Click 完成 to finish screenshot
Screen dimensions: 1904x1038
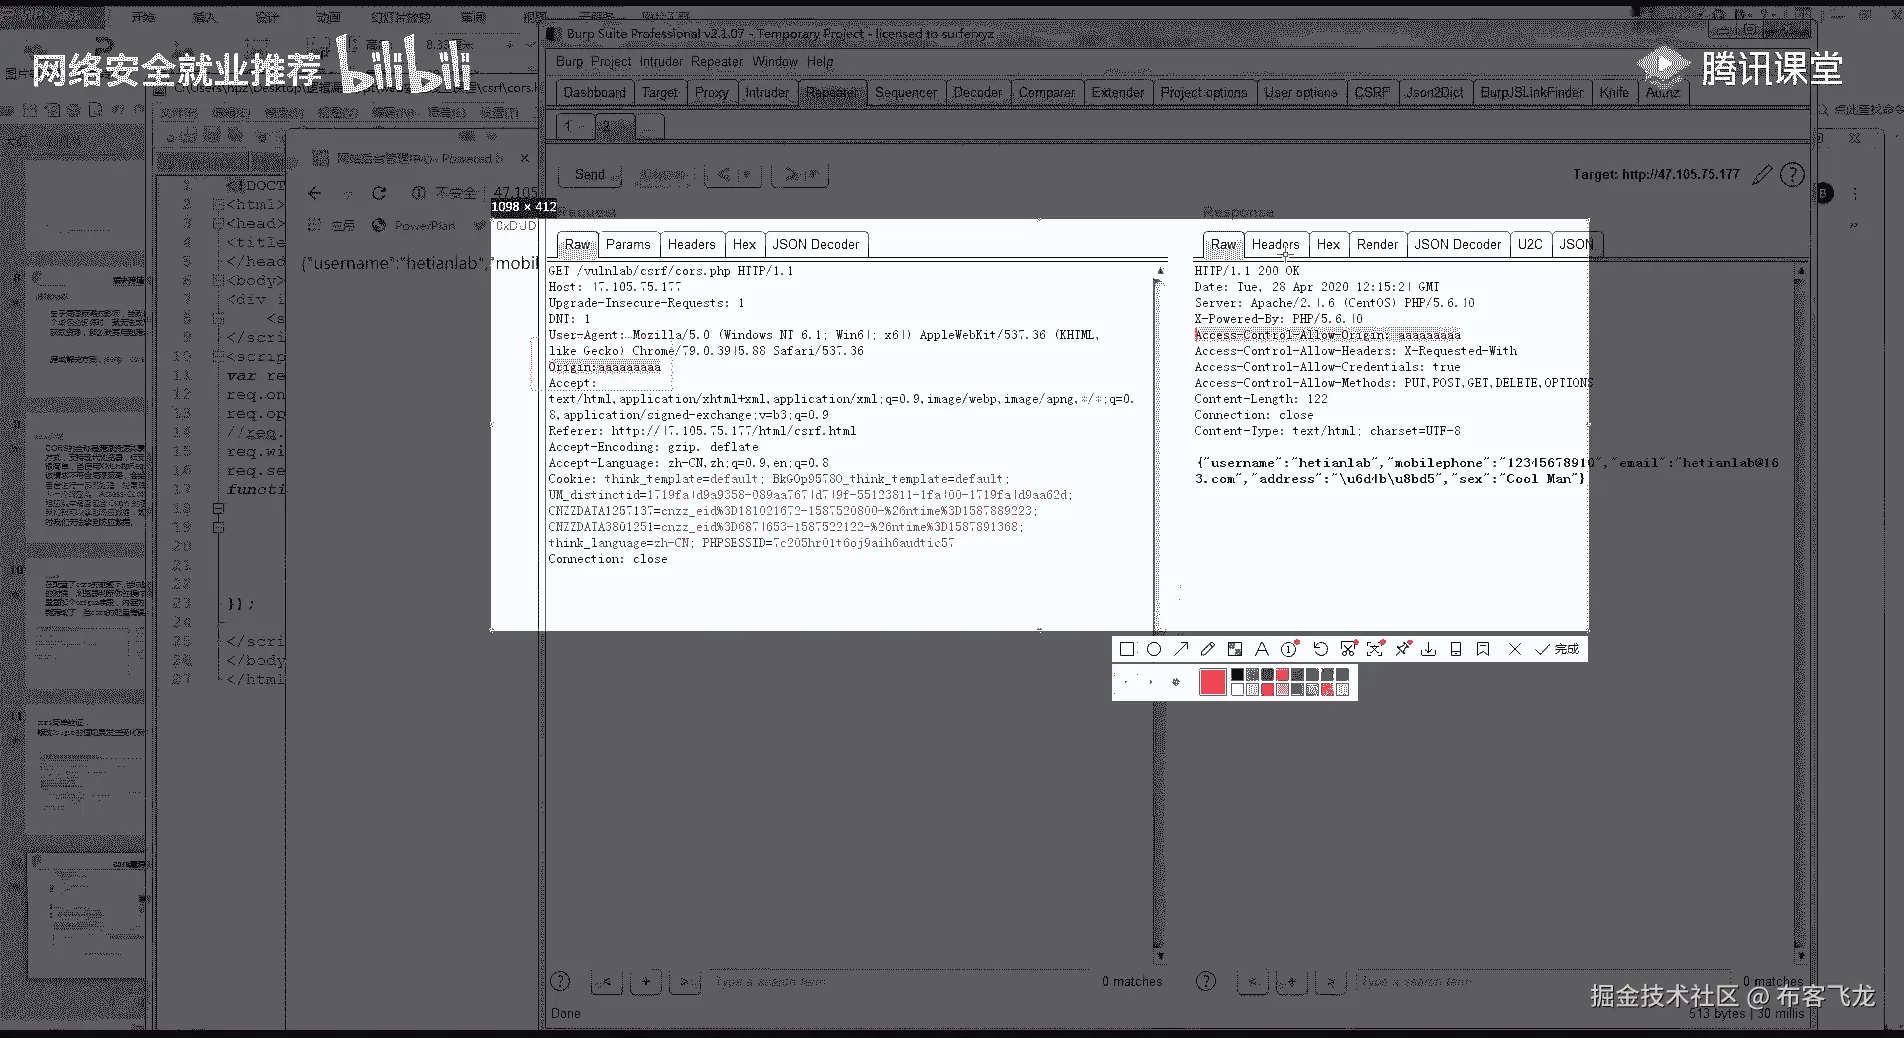pos(1557,649)
